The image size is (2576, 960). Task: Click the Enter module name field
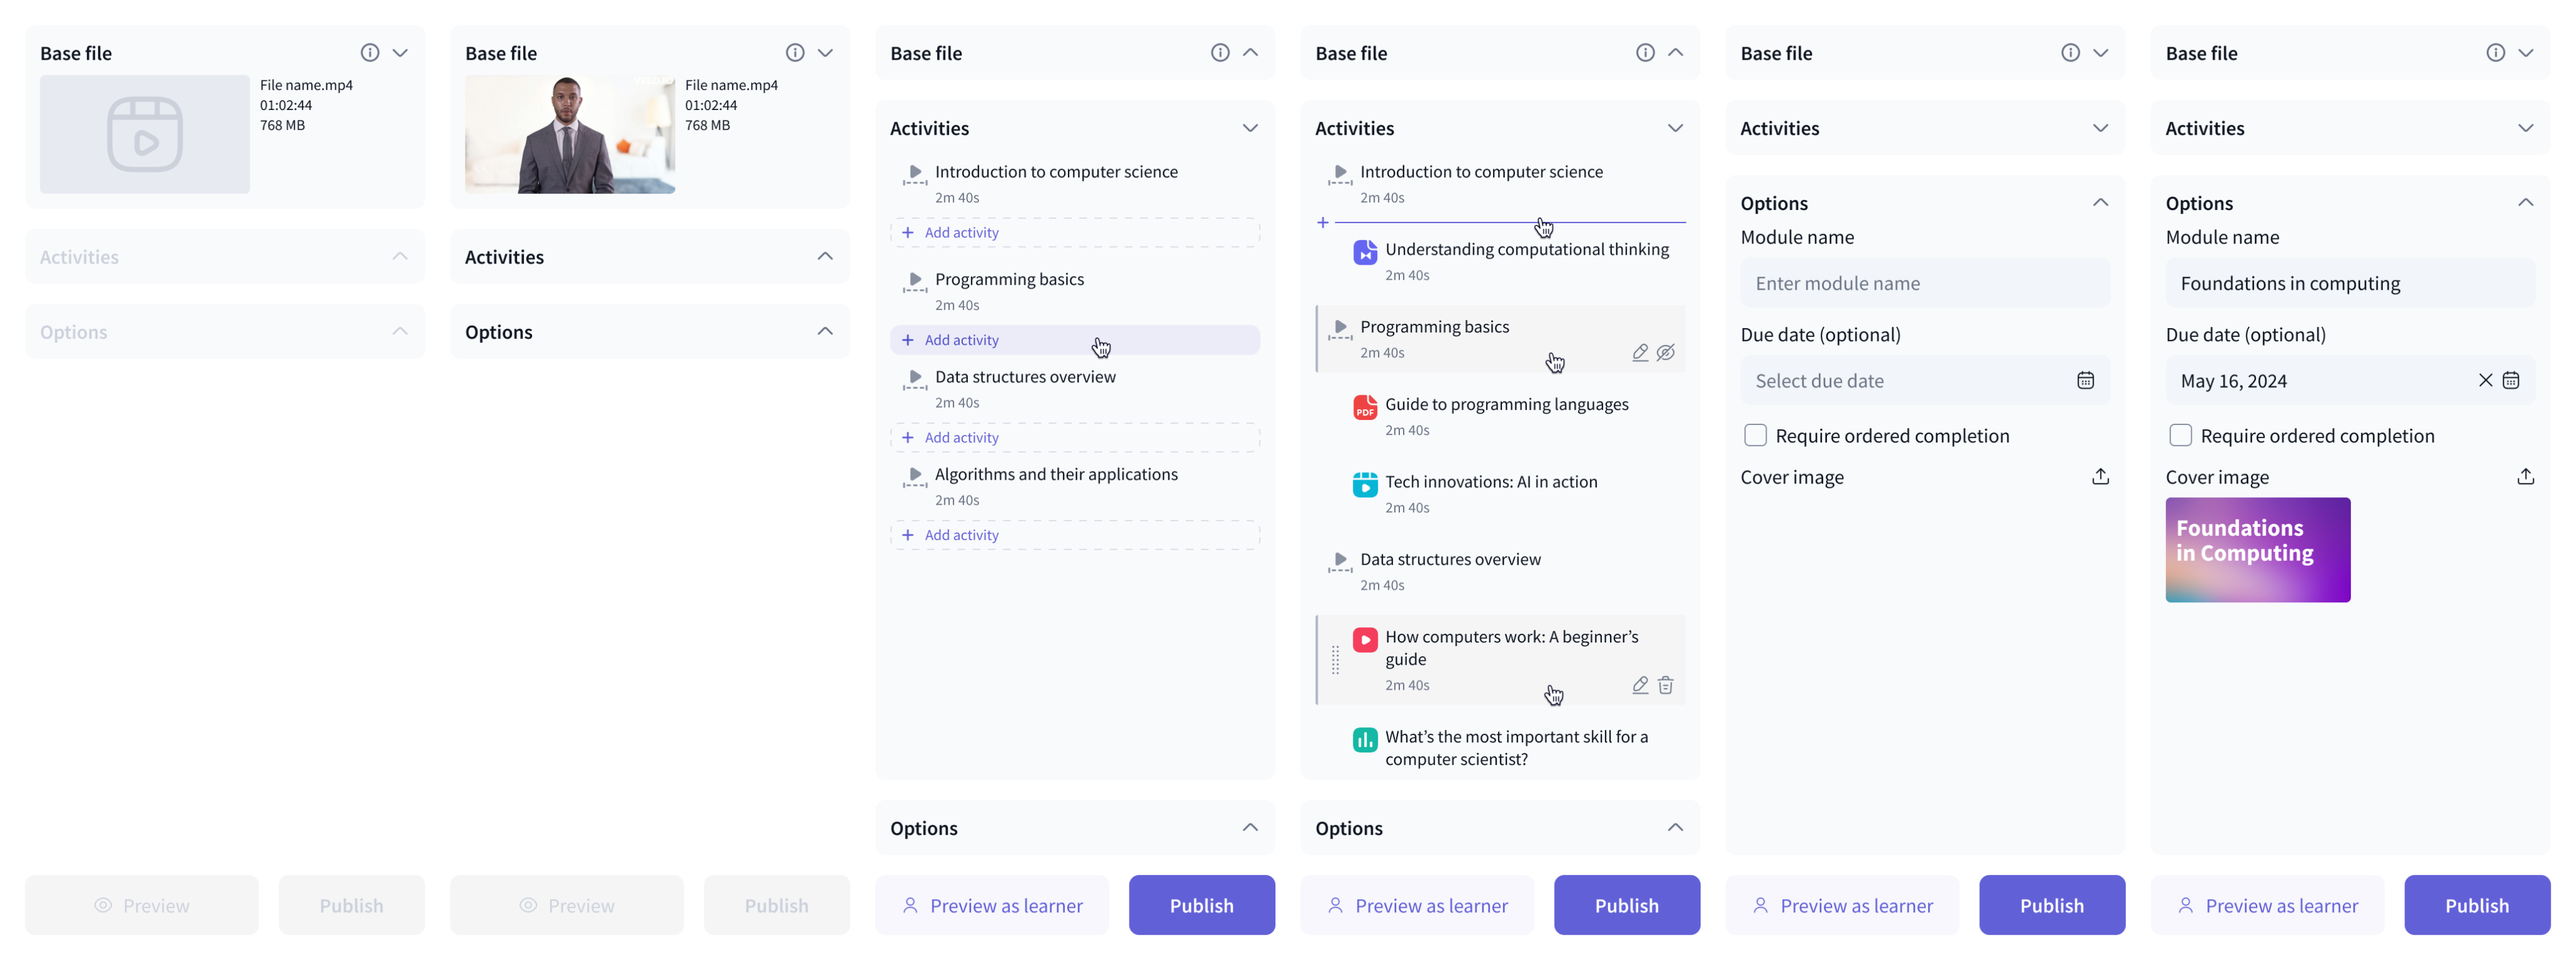point(1925,283)
